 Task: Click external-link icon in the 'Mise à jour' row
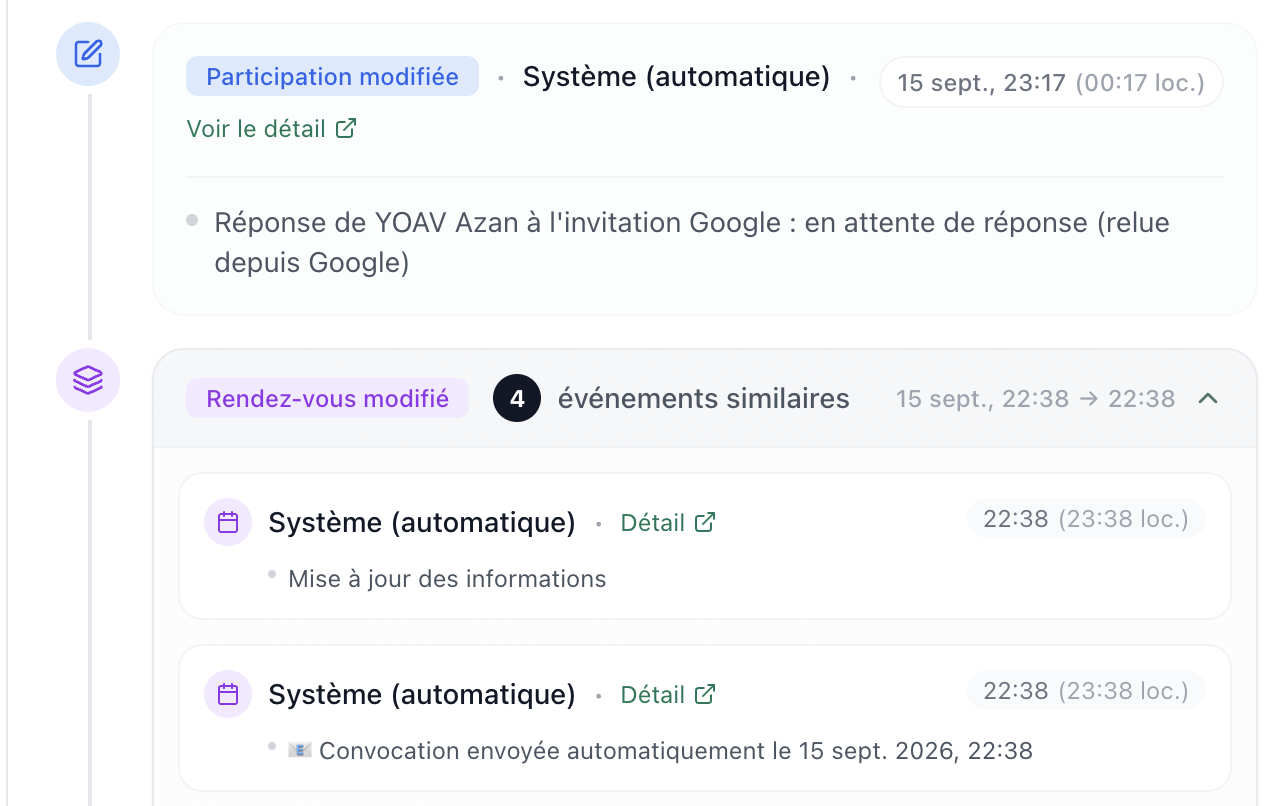[x=706, y=523]
